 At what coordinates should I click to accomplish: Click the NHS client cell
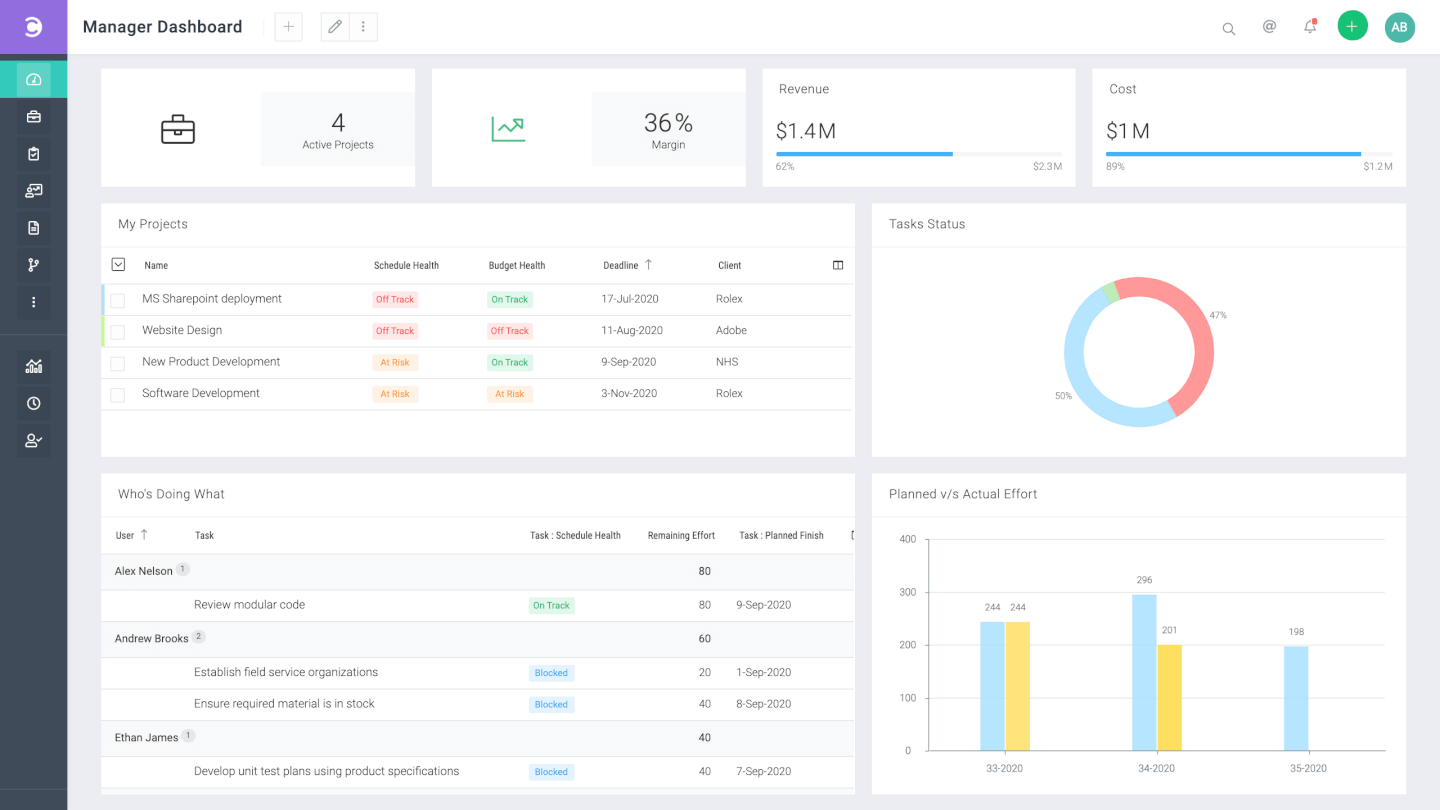coord(727,362)
